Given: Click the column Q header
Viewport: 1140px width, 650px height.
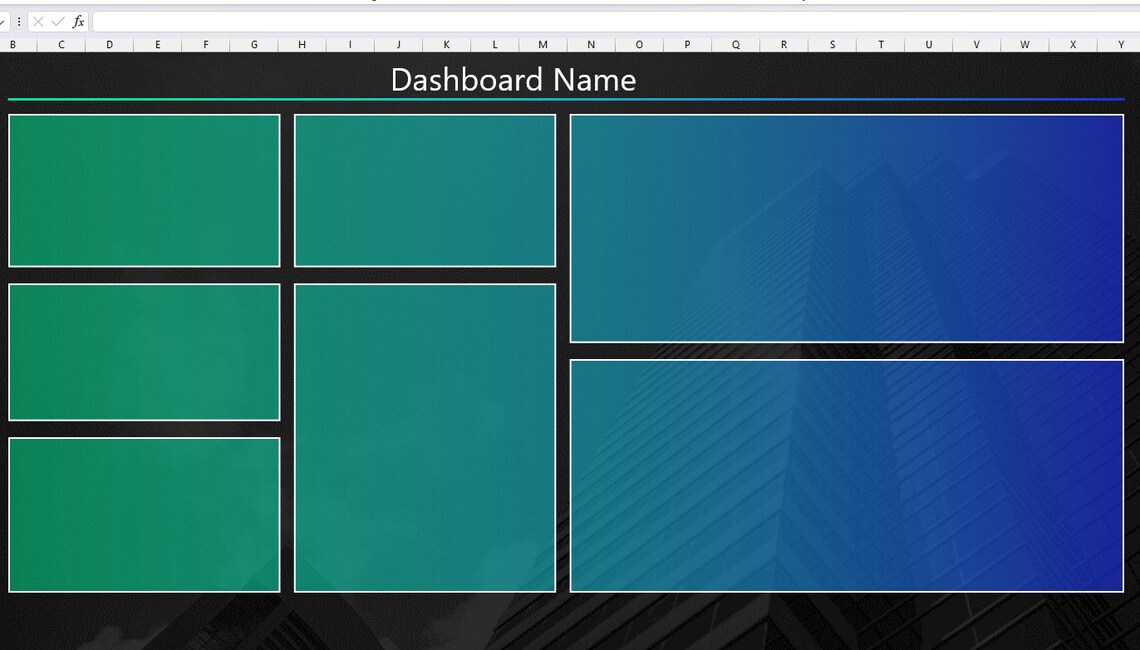Looking at the screenshot, I should pos(735,44).
